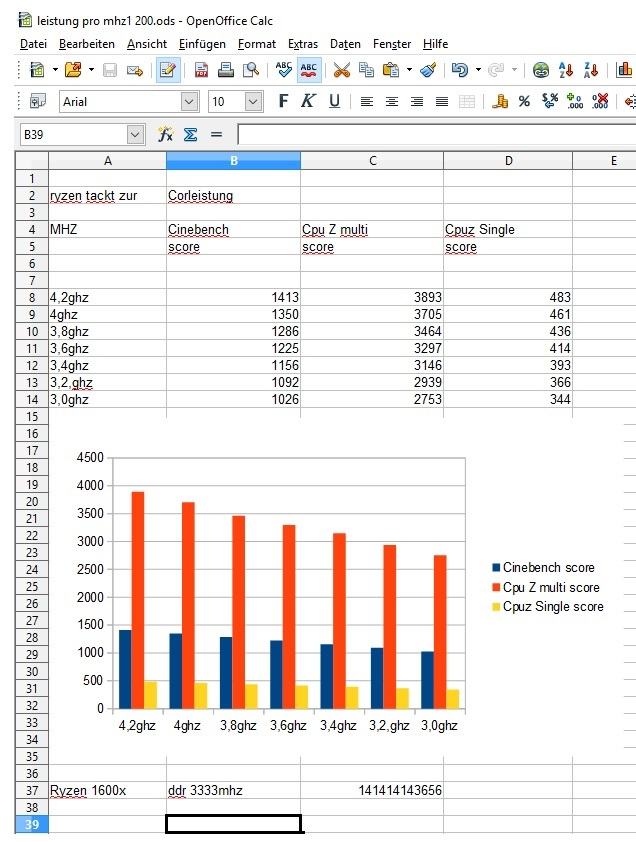Toggle Underline U formatting
The image size is (636, 842).
334,101
